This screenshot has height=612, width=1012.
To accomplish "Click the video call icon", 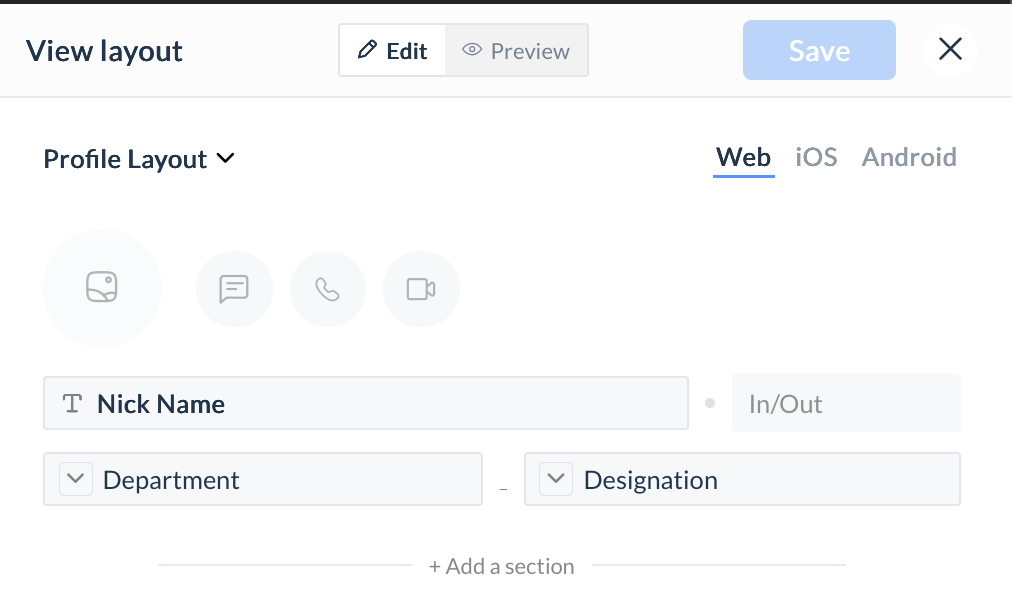I will point(421,289).
